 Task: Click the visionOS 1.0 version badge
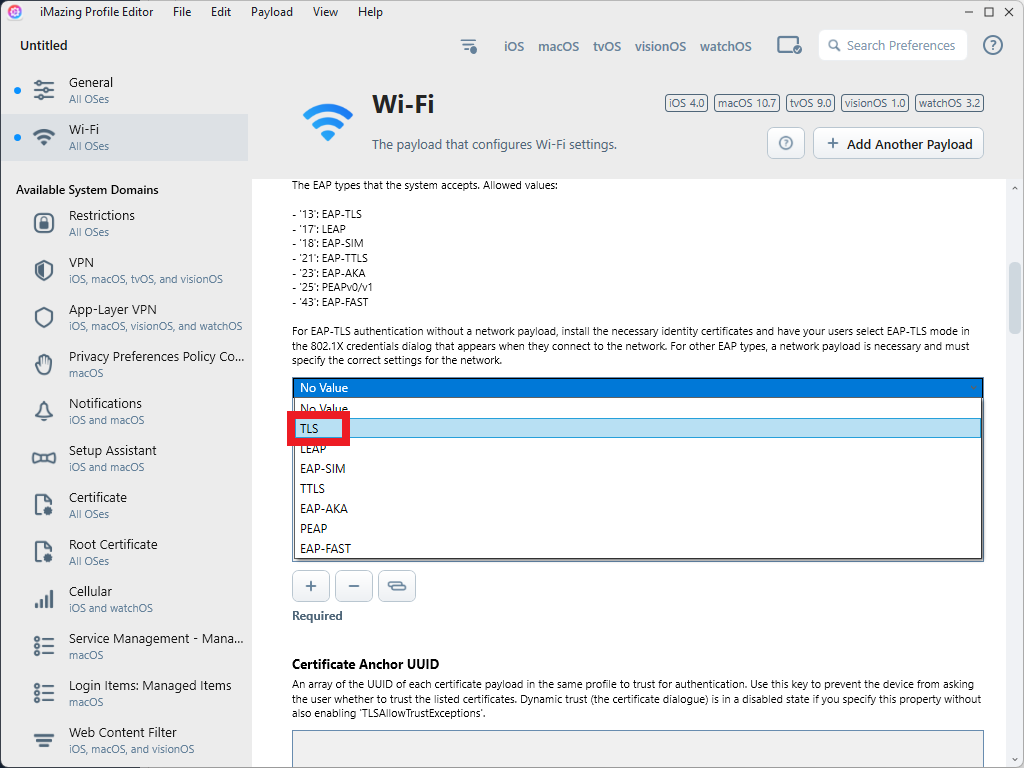[874, 103]
